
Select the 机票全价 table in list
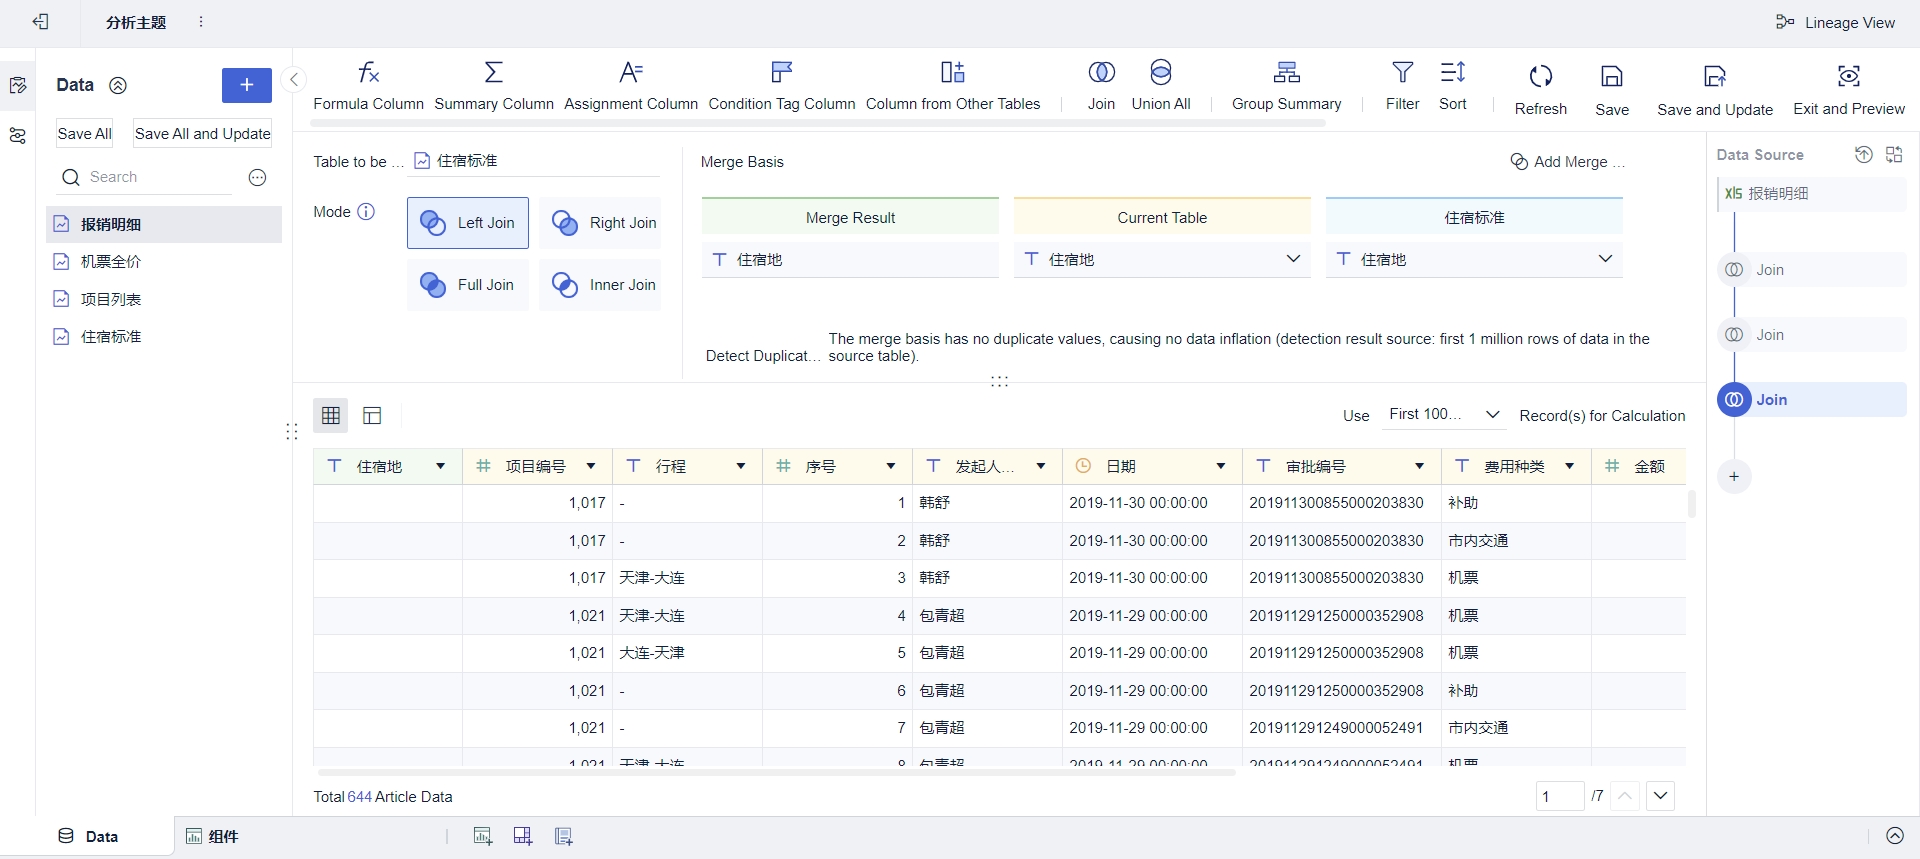point(111,262)
